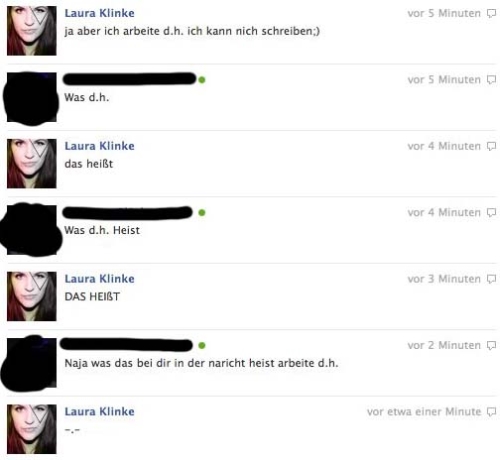Click green online dot on 'Naja was das' message
The image size is (500, 460).
click(x=202, y=346)
